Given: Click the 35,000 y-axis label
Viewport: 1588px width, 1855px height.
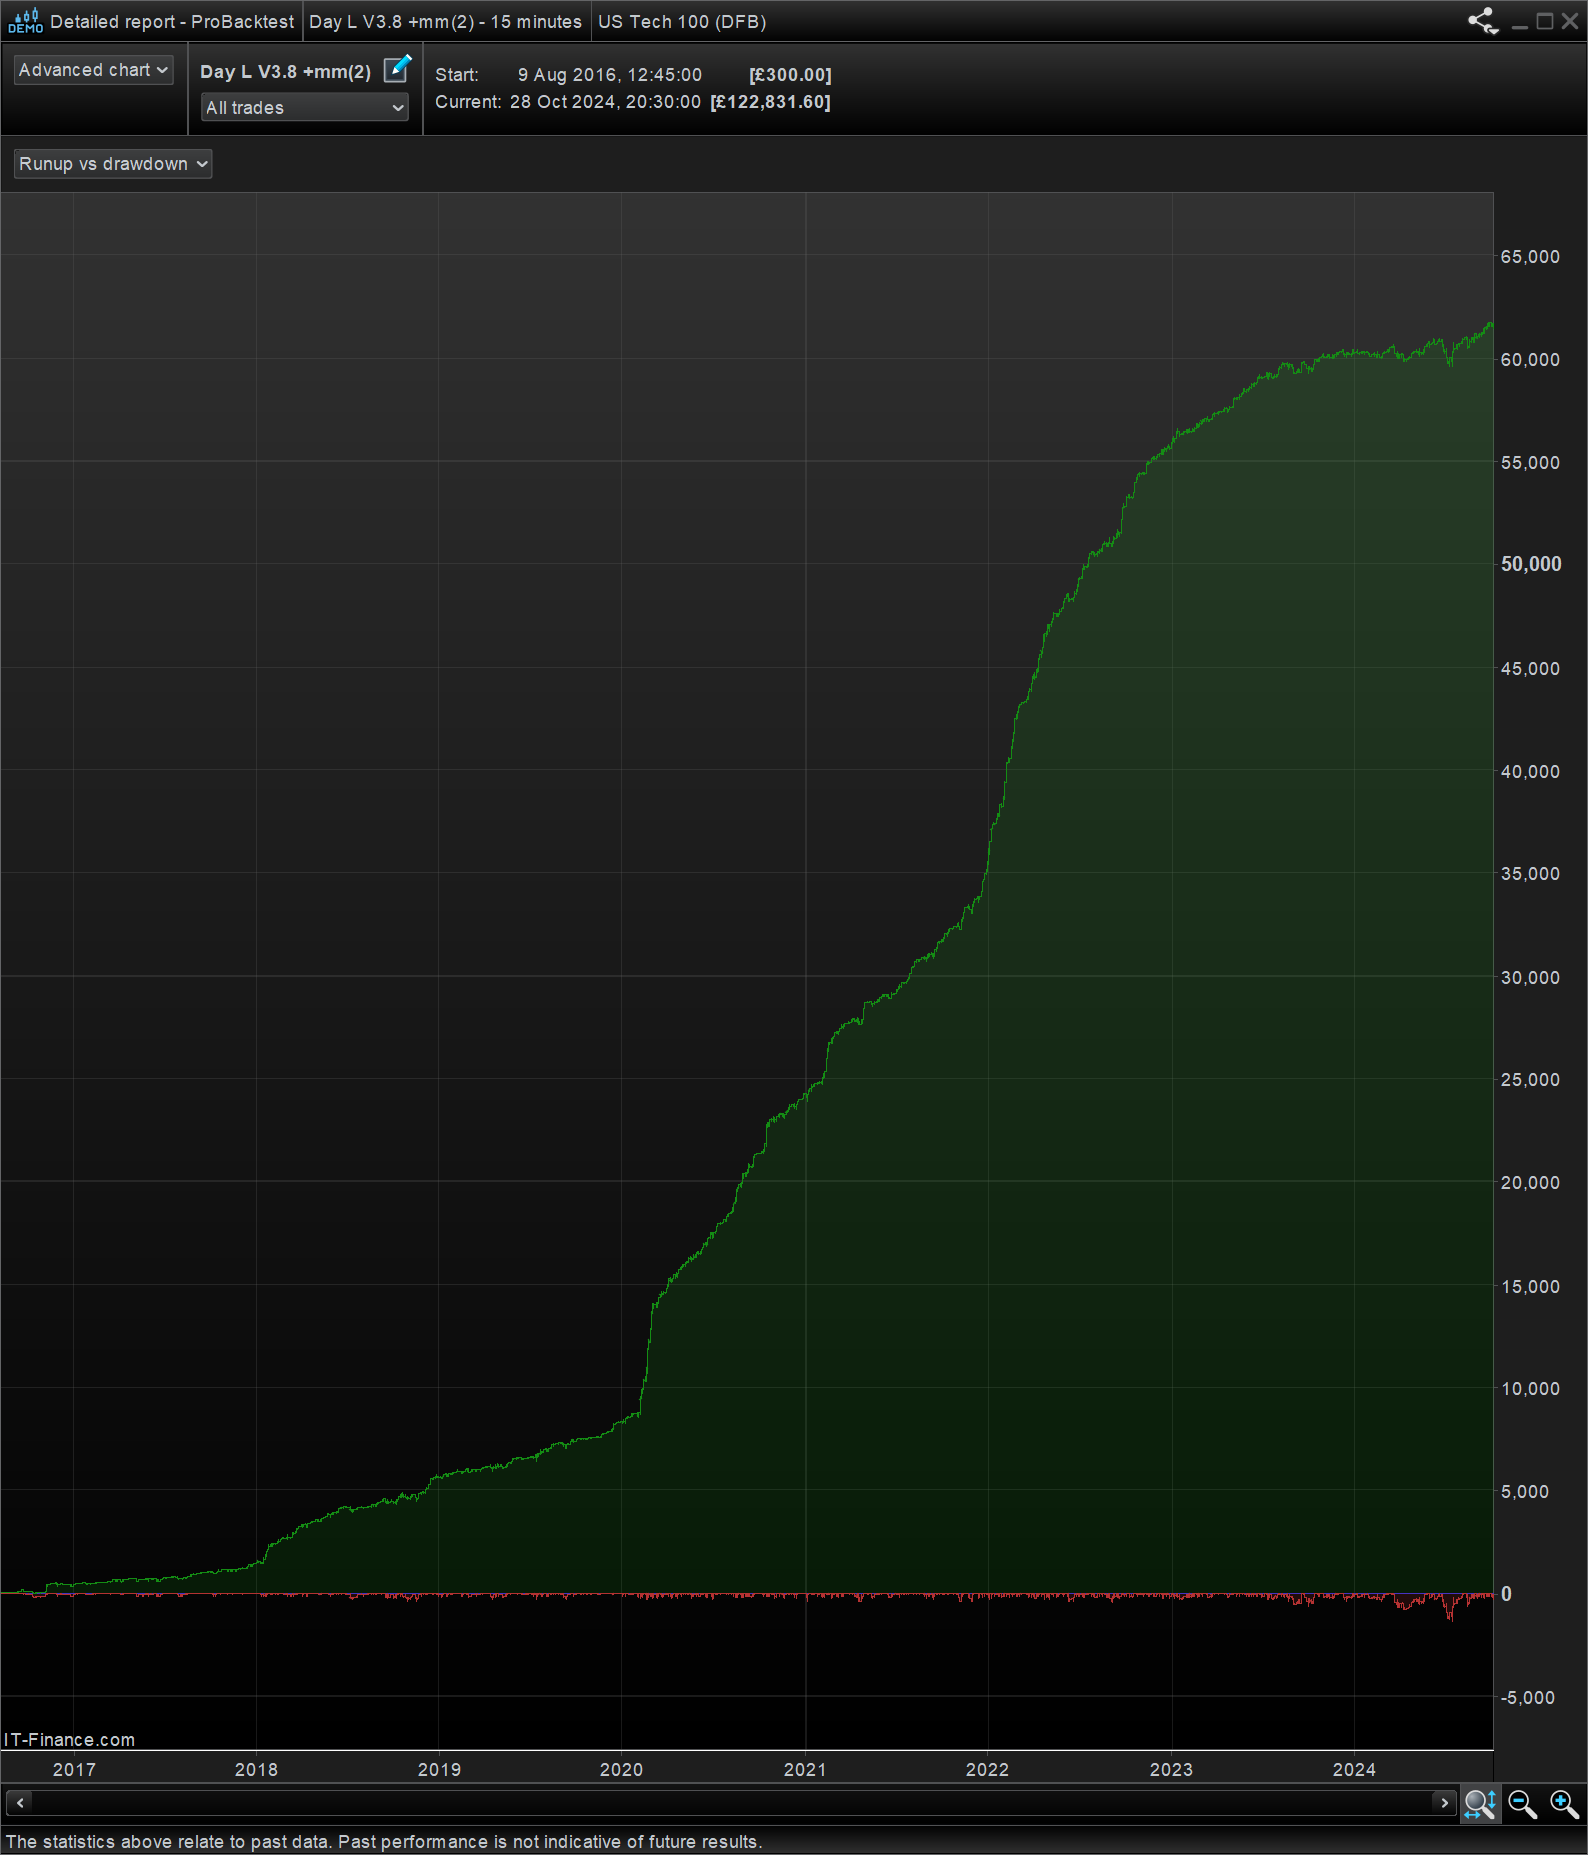Looking at the screenshot, I should click(1530, 874).
